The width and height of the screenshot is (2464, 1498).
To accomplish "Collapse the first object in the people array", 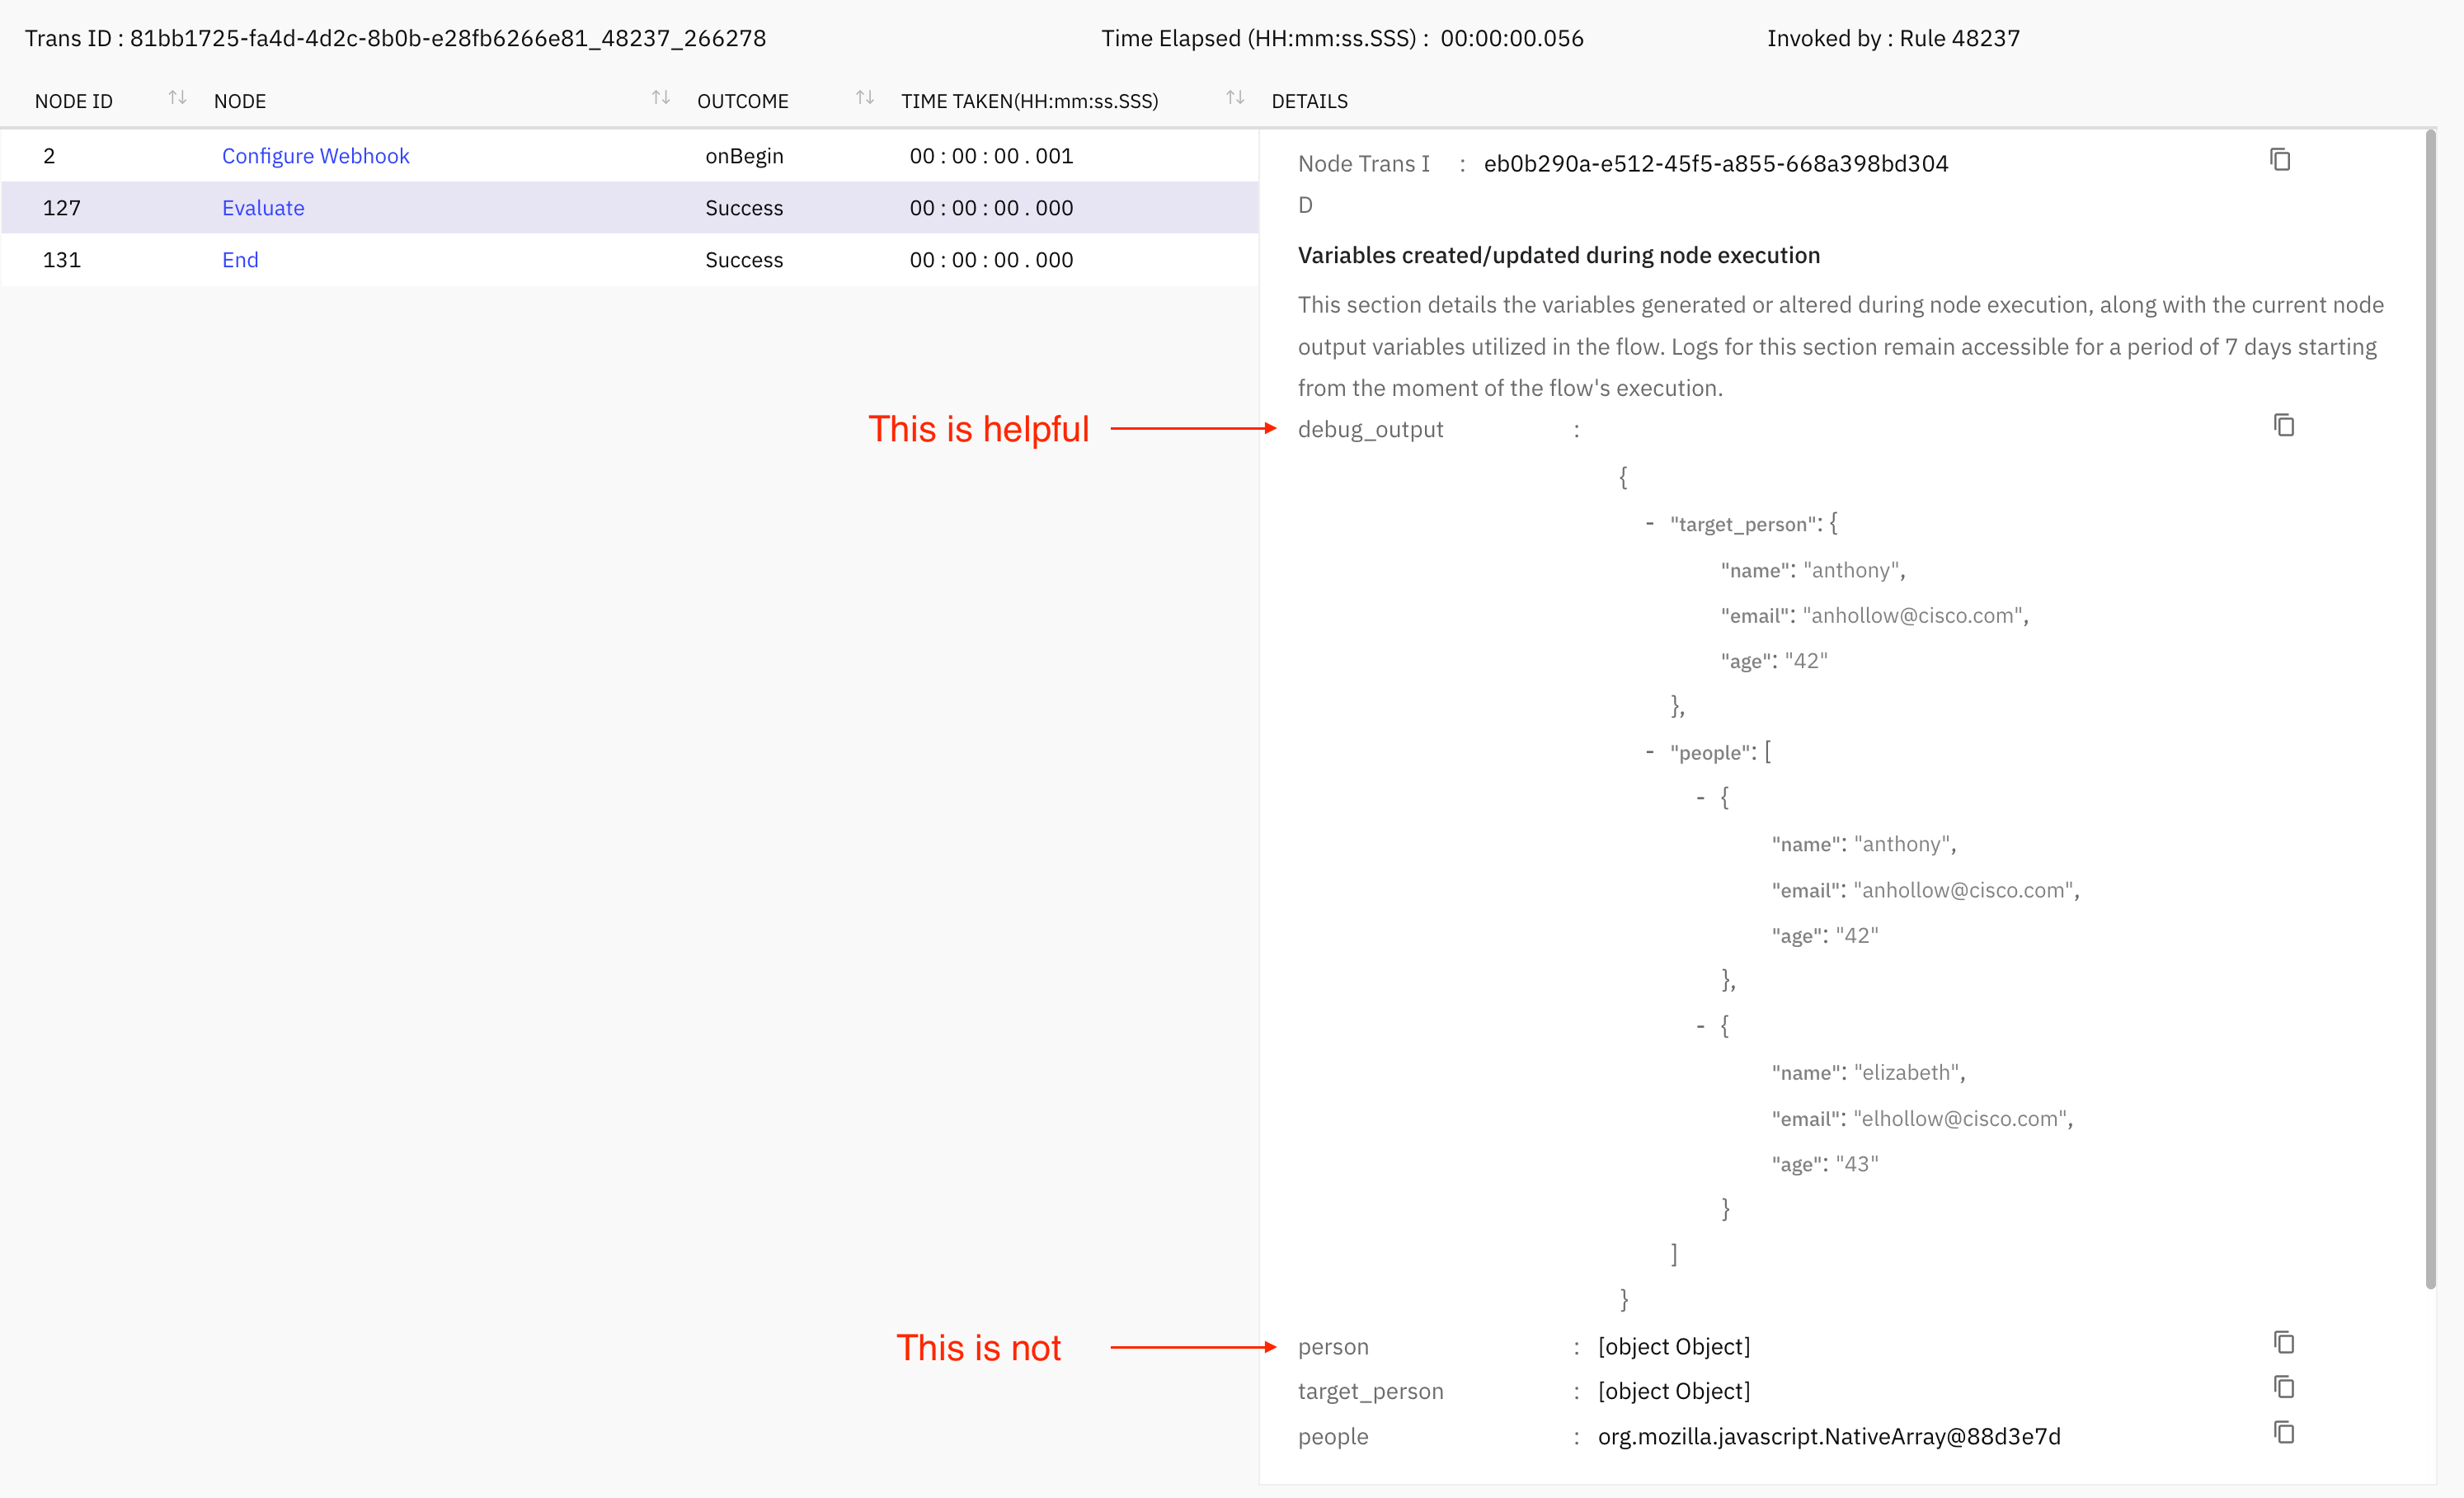I will coord(1700,798).
